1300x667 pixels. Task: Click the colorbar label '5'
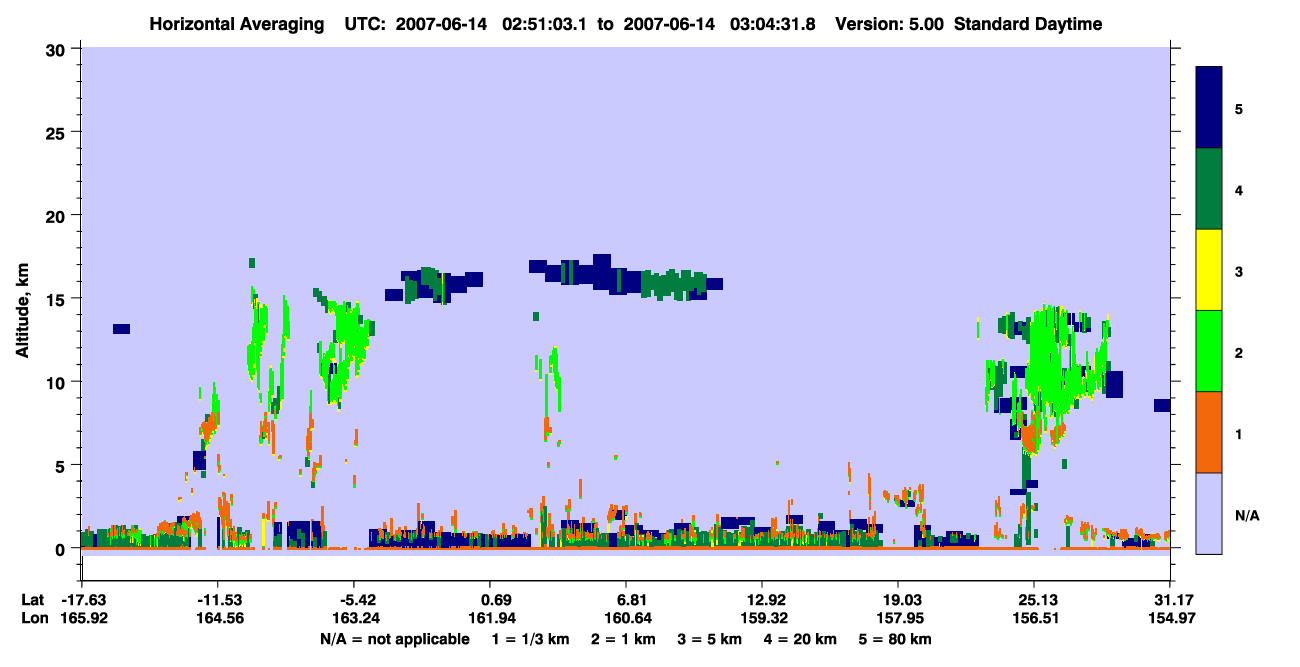(x=1239, y=108)
